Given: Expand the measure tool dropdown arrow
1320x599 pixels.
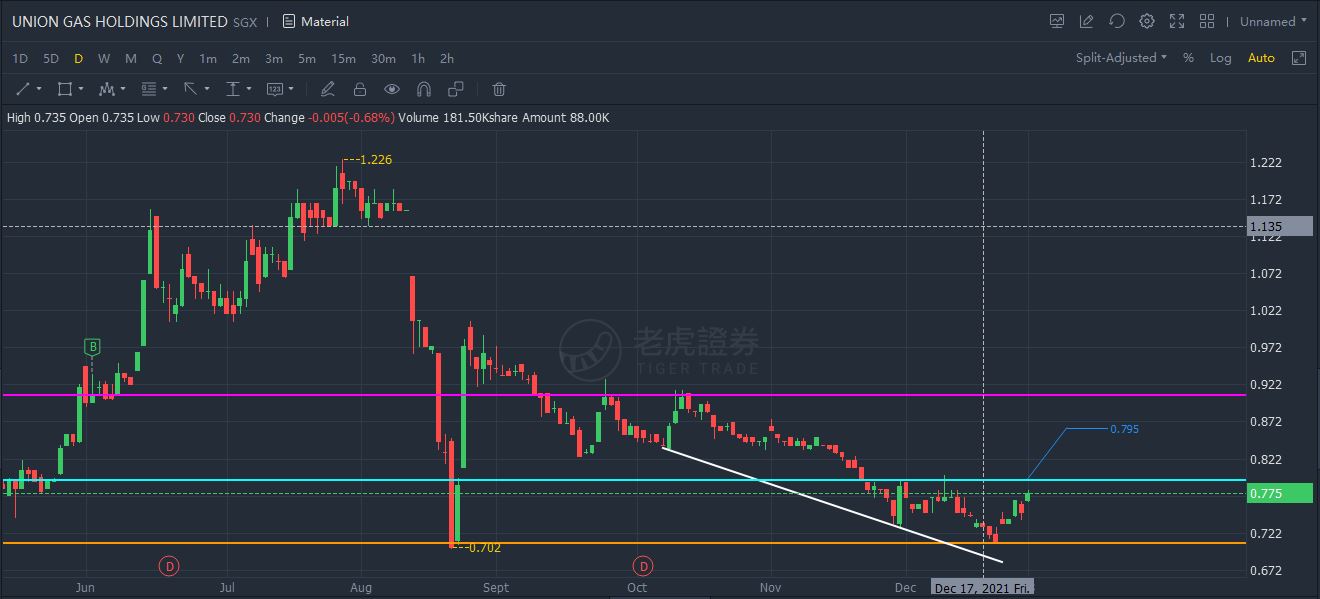Looking at the screenshot, I should tap(248, 89).
